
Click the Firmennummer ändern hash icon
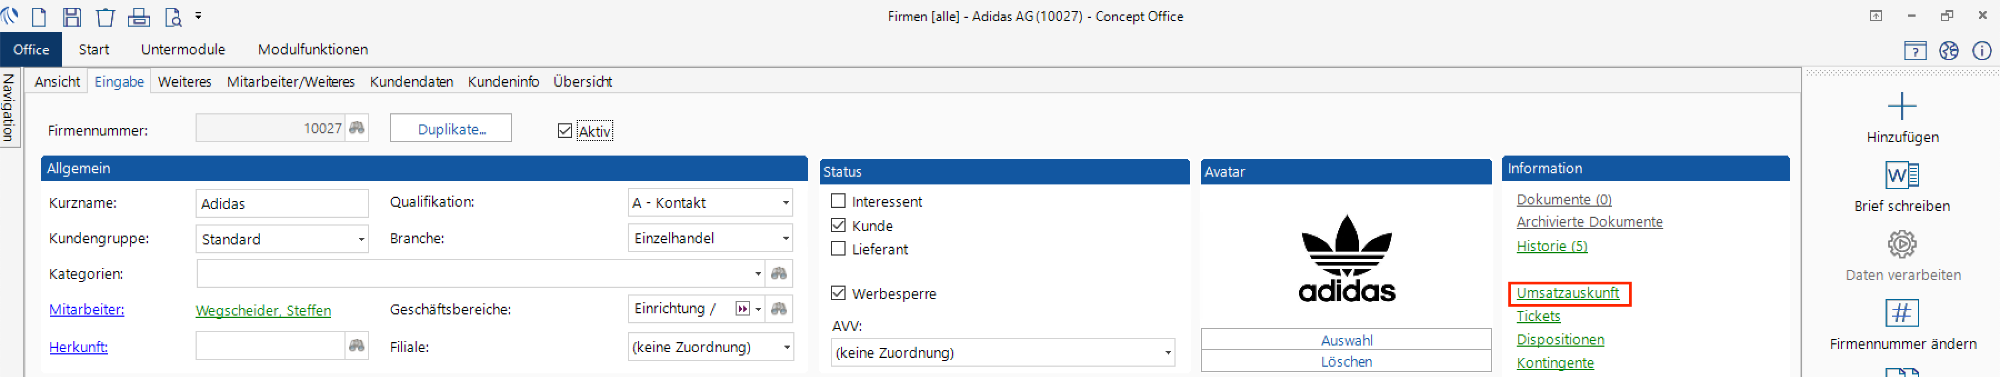(1902, 313)
